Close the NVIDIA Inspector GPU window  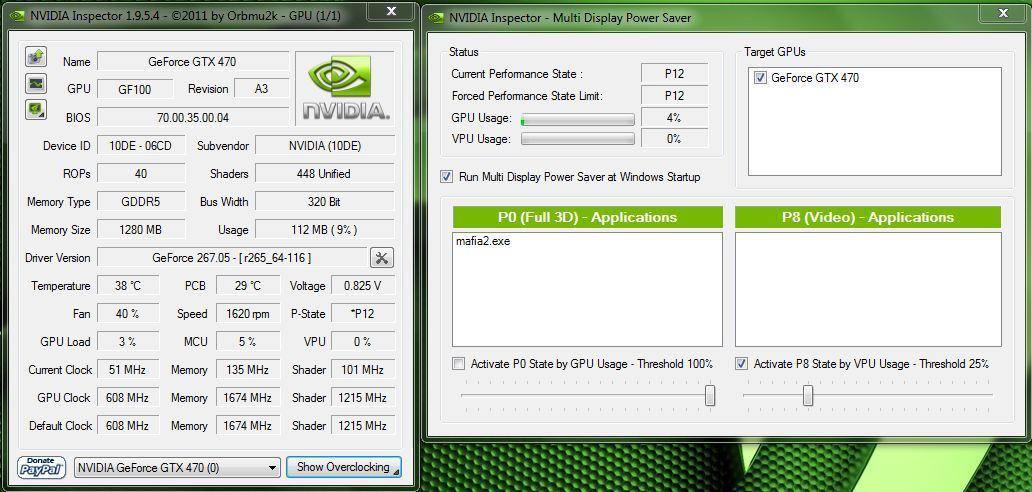(x=391, y=11)
